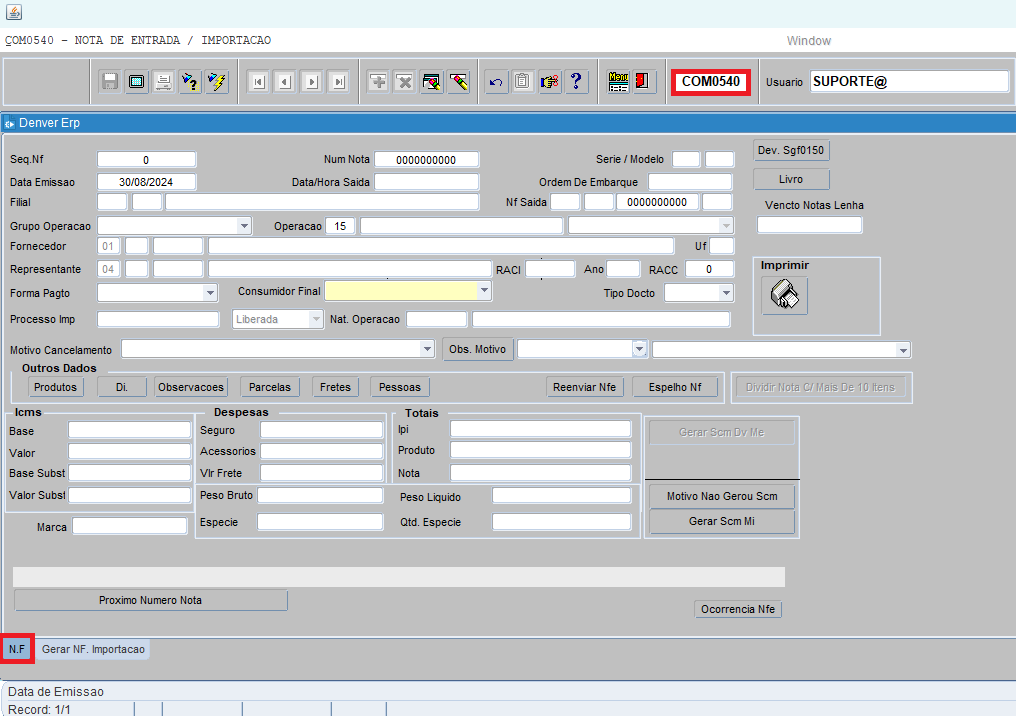Click the Data Emissao date field
This screenshot has width=1016, height=716.
(x=146, y=182)
